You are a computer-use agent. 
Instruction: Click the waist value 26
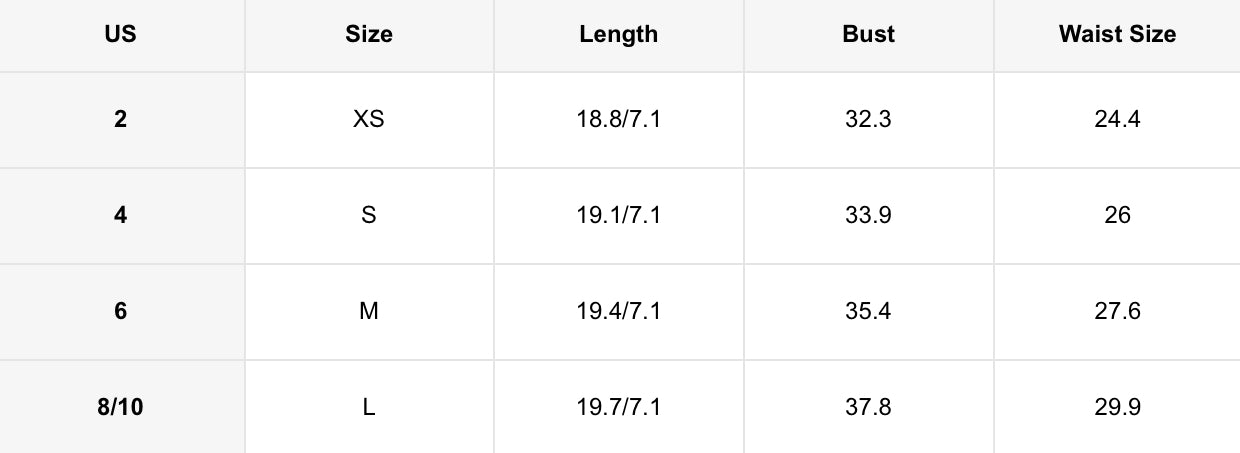pos(1117,216)
